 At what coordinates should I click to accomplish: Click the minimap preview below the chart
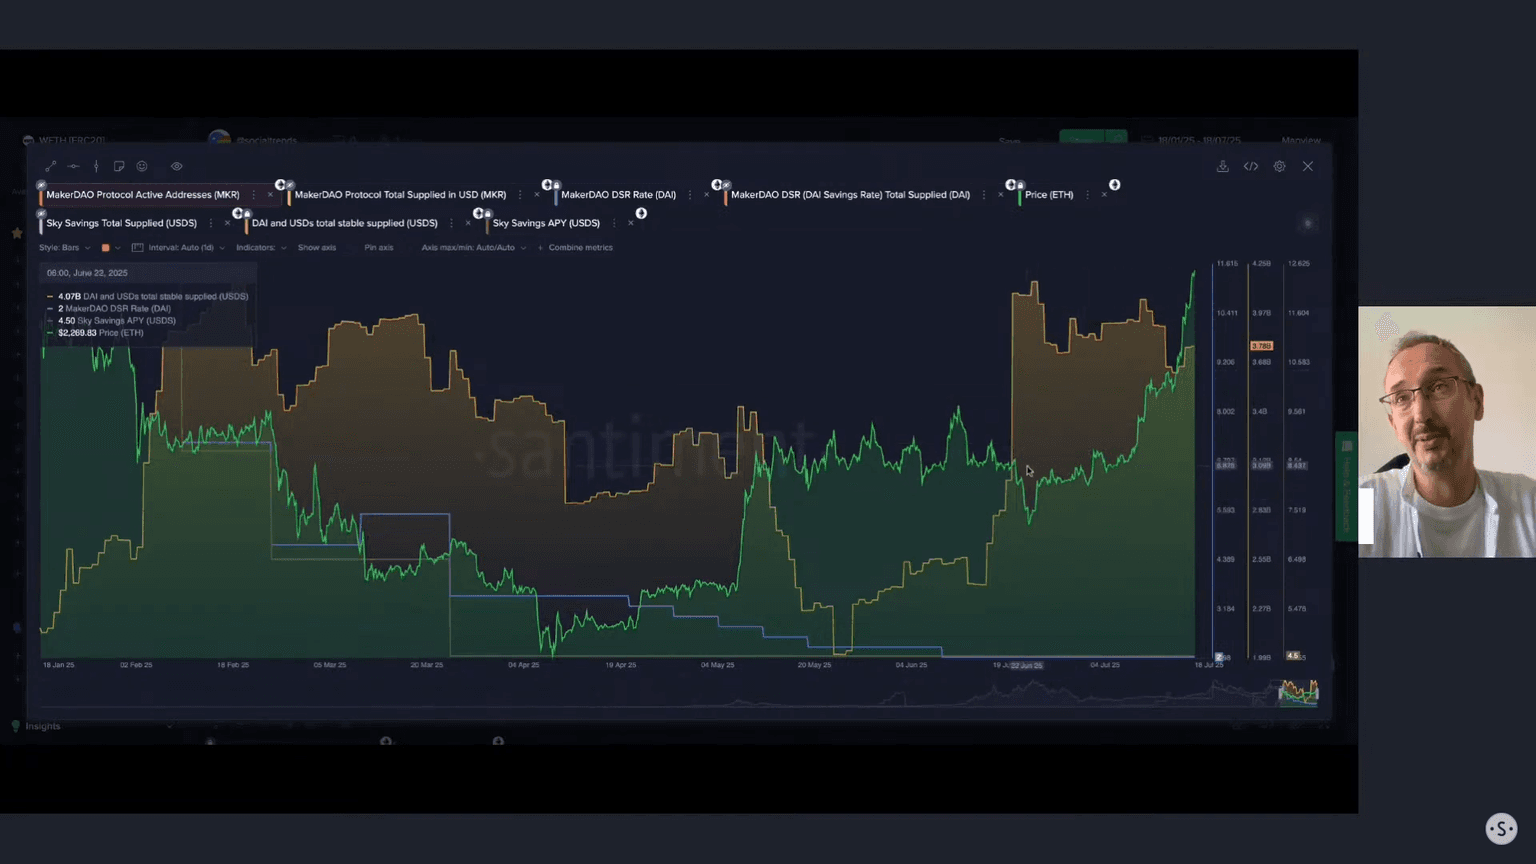1297,691
